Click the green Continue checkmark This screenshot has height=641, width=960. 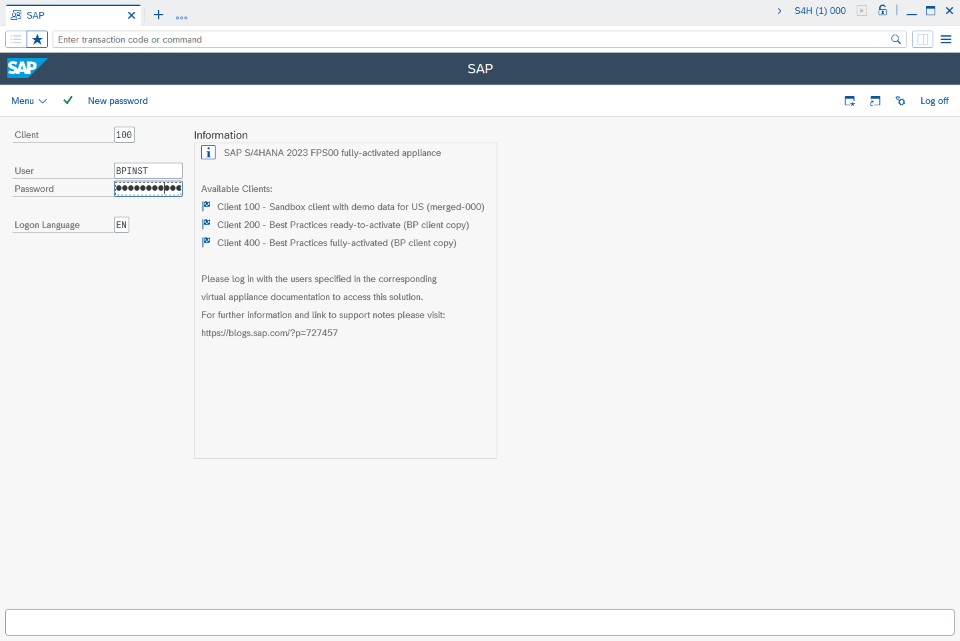pos(68,101)
